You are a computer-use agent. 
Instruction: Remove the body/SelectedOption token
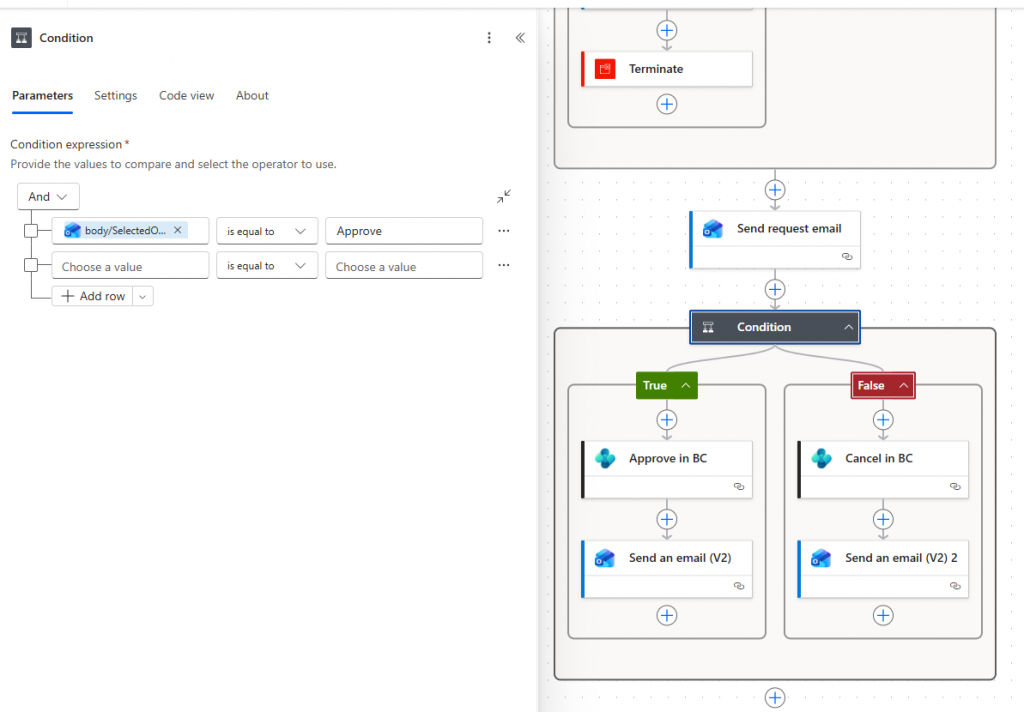pos(178,230)
